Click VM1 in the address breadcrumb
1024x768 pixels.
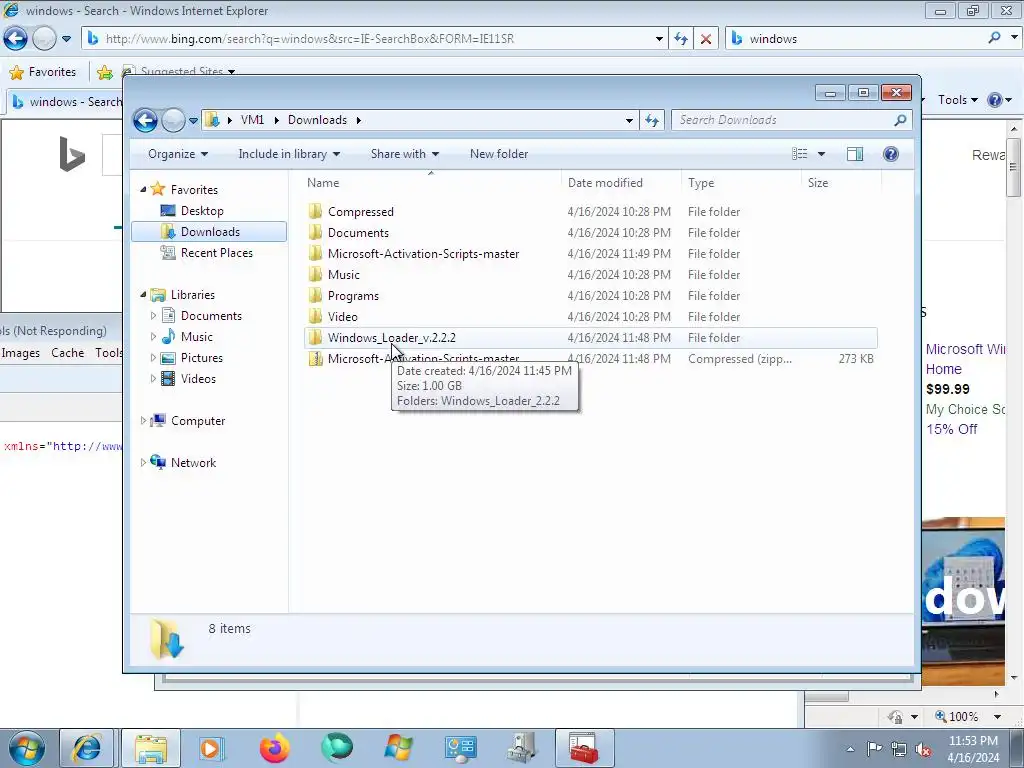click(252, 120)
